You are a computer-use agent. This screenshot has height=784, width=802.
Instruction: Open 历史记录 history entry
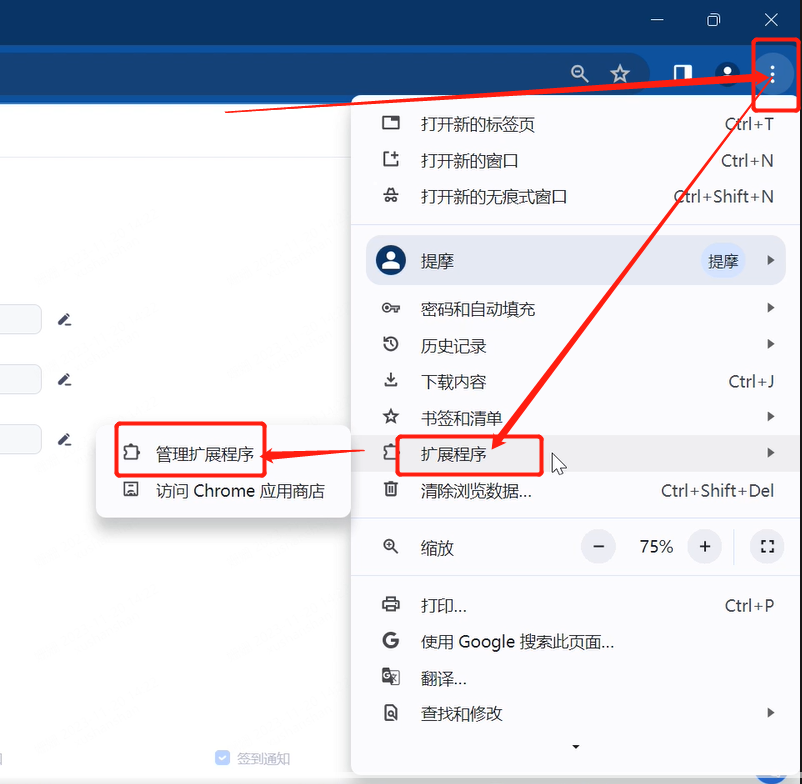point(576,345)
